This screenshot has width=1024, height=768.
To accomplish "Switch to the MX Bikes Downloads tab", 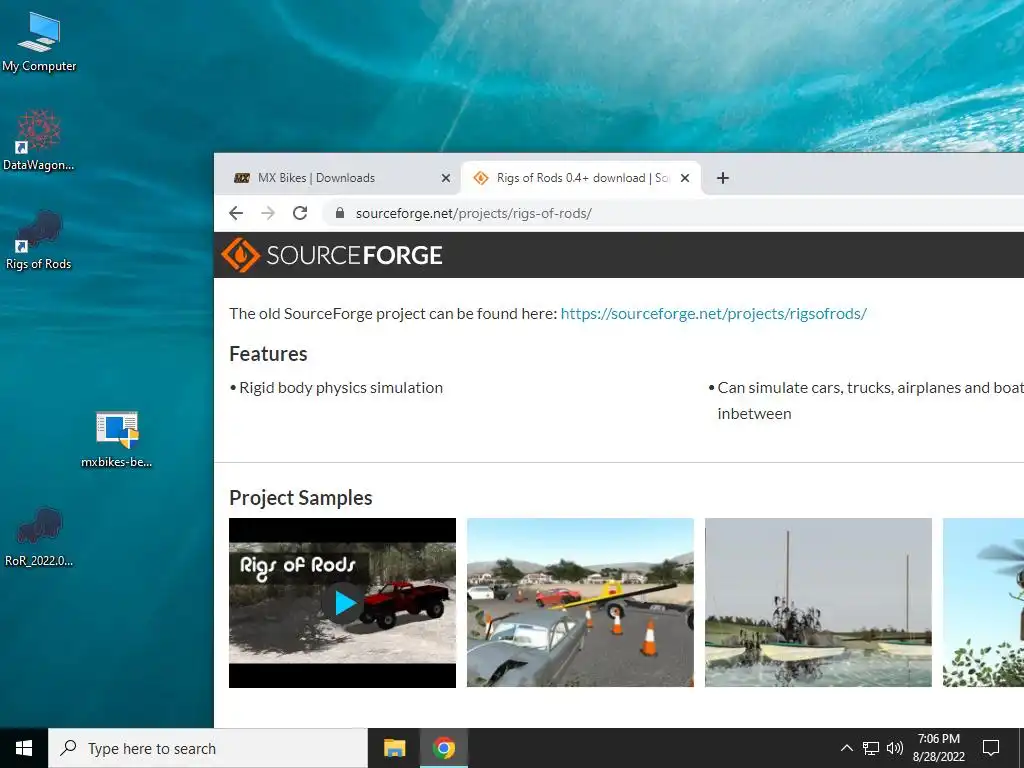I will [336, 178].
